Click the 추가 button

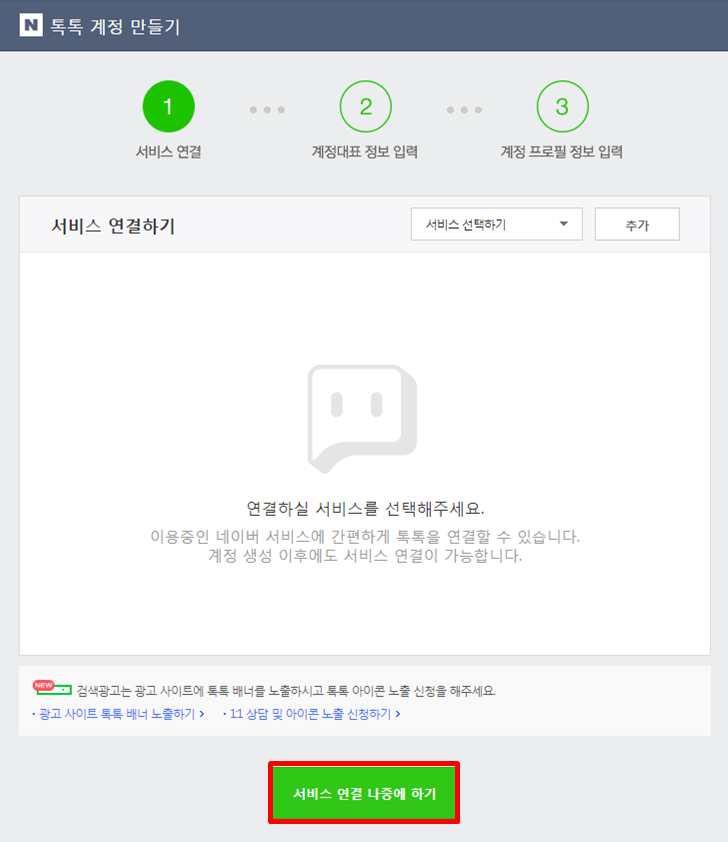click(637, 224)
